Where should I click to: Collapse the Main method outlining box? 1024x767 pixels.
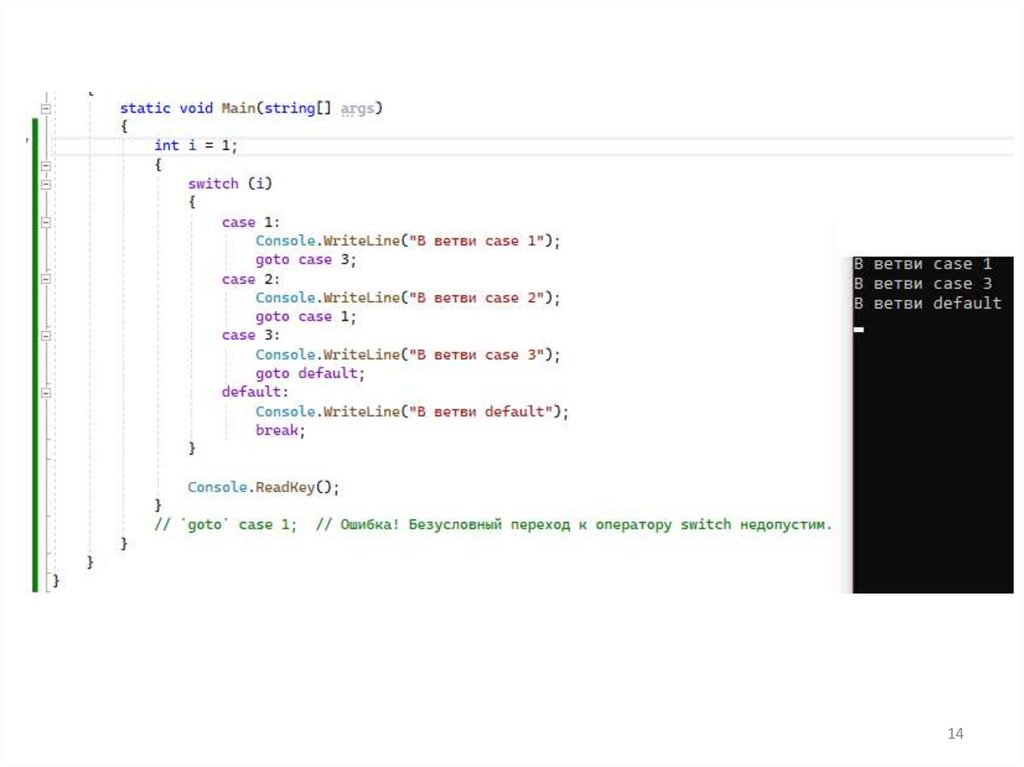point(46,108)
